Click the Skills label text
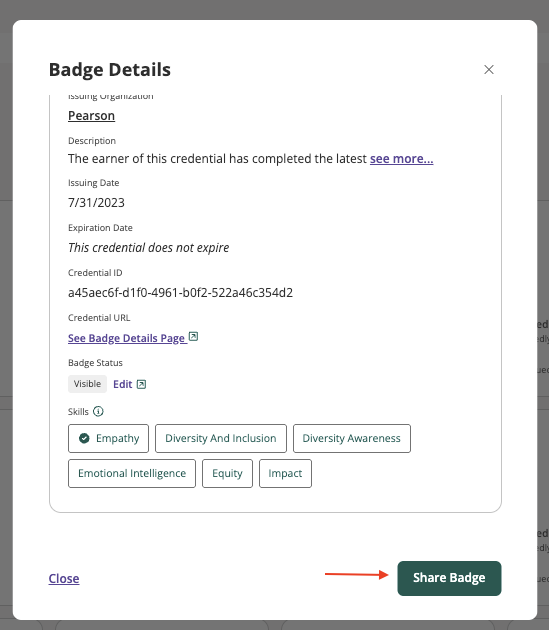 pos(78,412)
